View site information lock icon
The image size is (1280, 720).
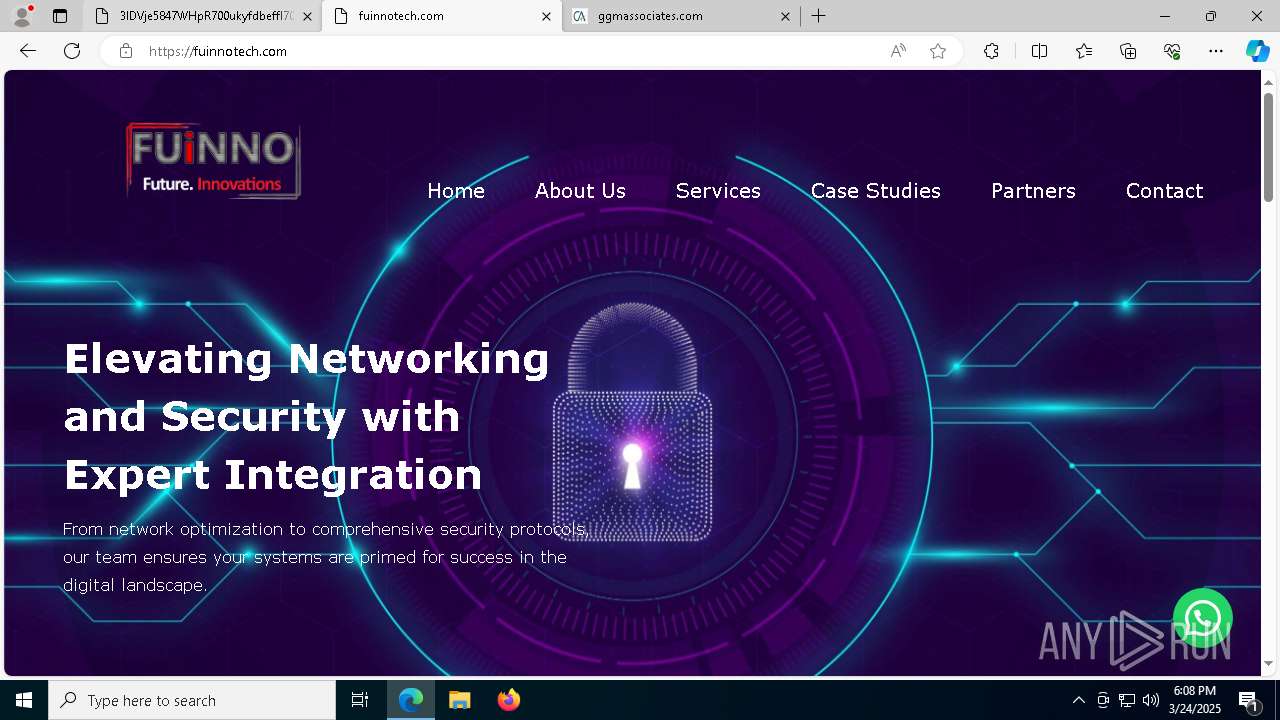(x=126, y=51)
